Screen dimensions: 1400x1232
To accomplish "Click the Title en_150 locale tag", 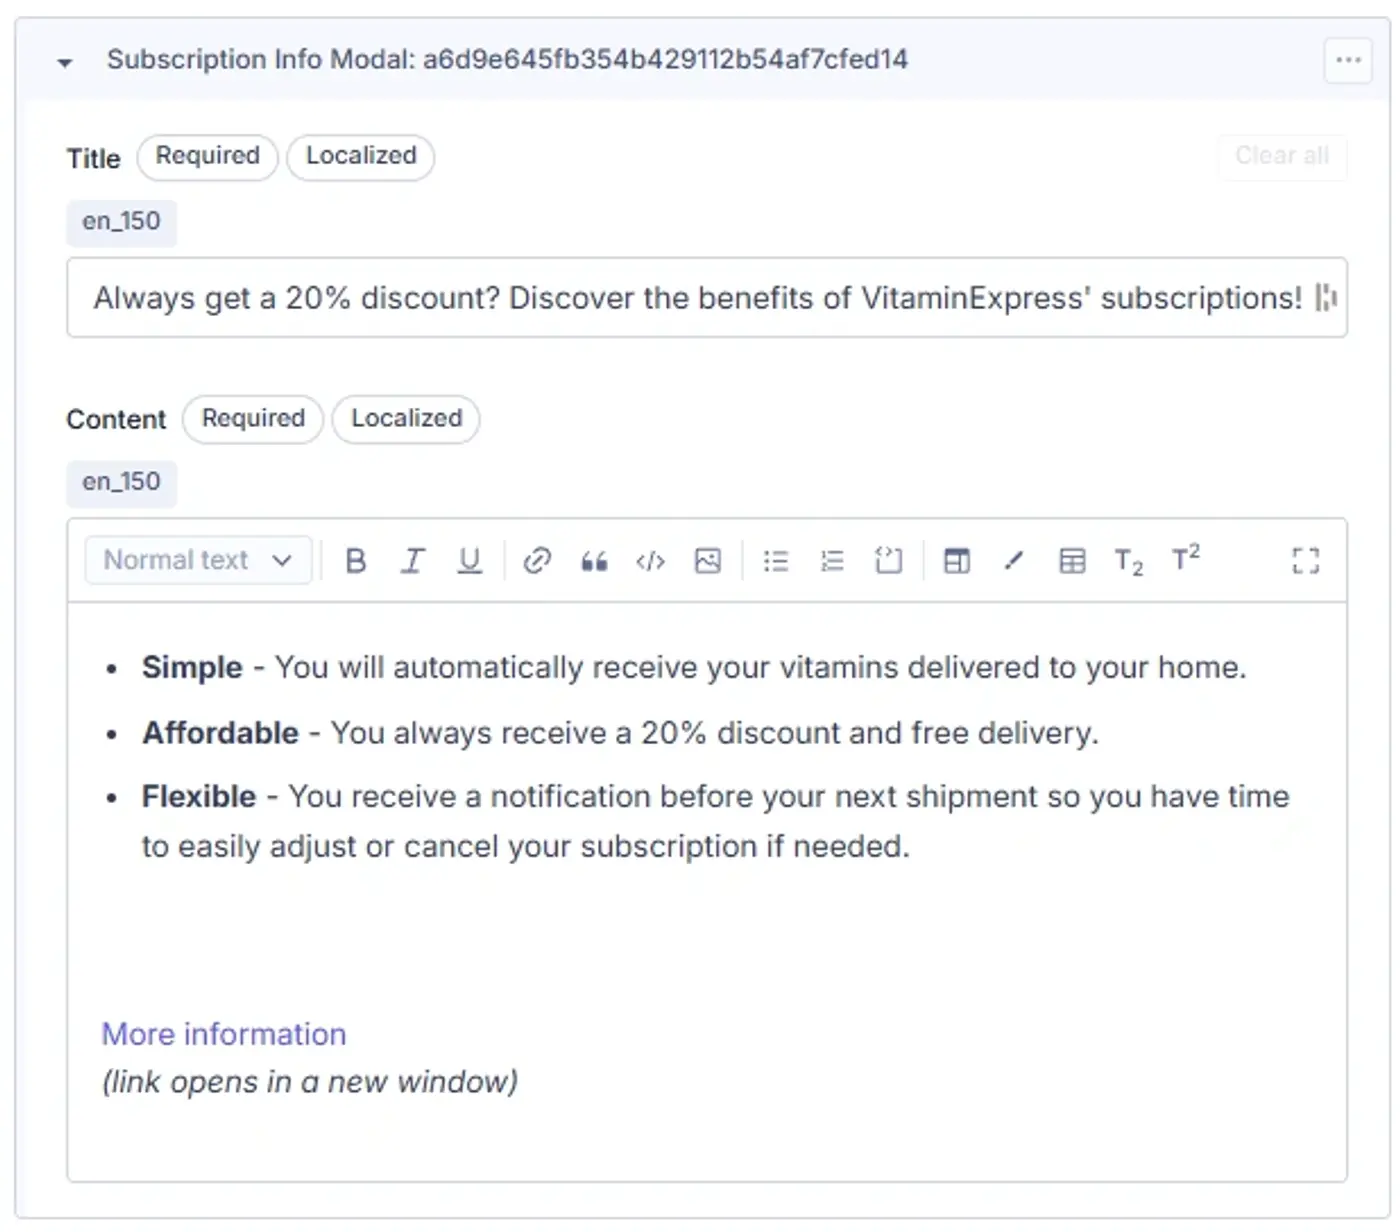I will pyautogui.click(x=121, y=221).
